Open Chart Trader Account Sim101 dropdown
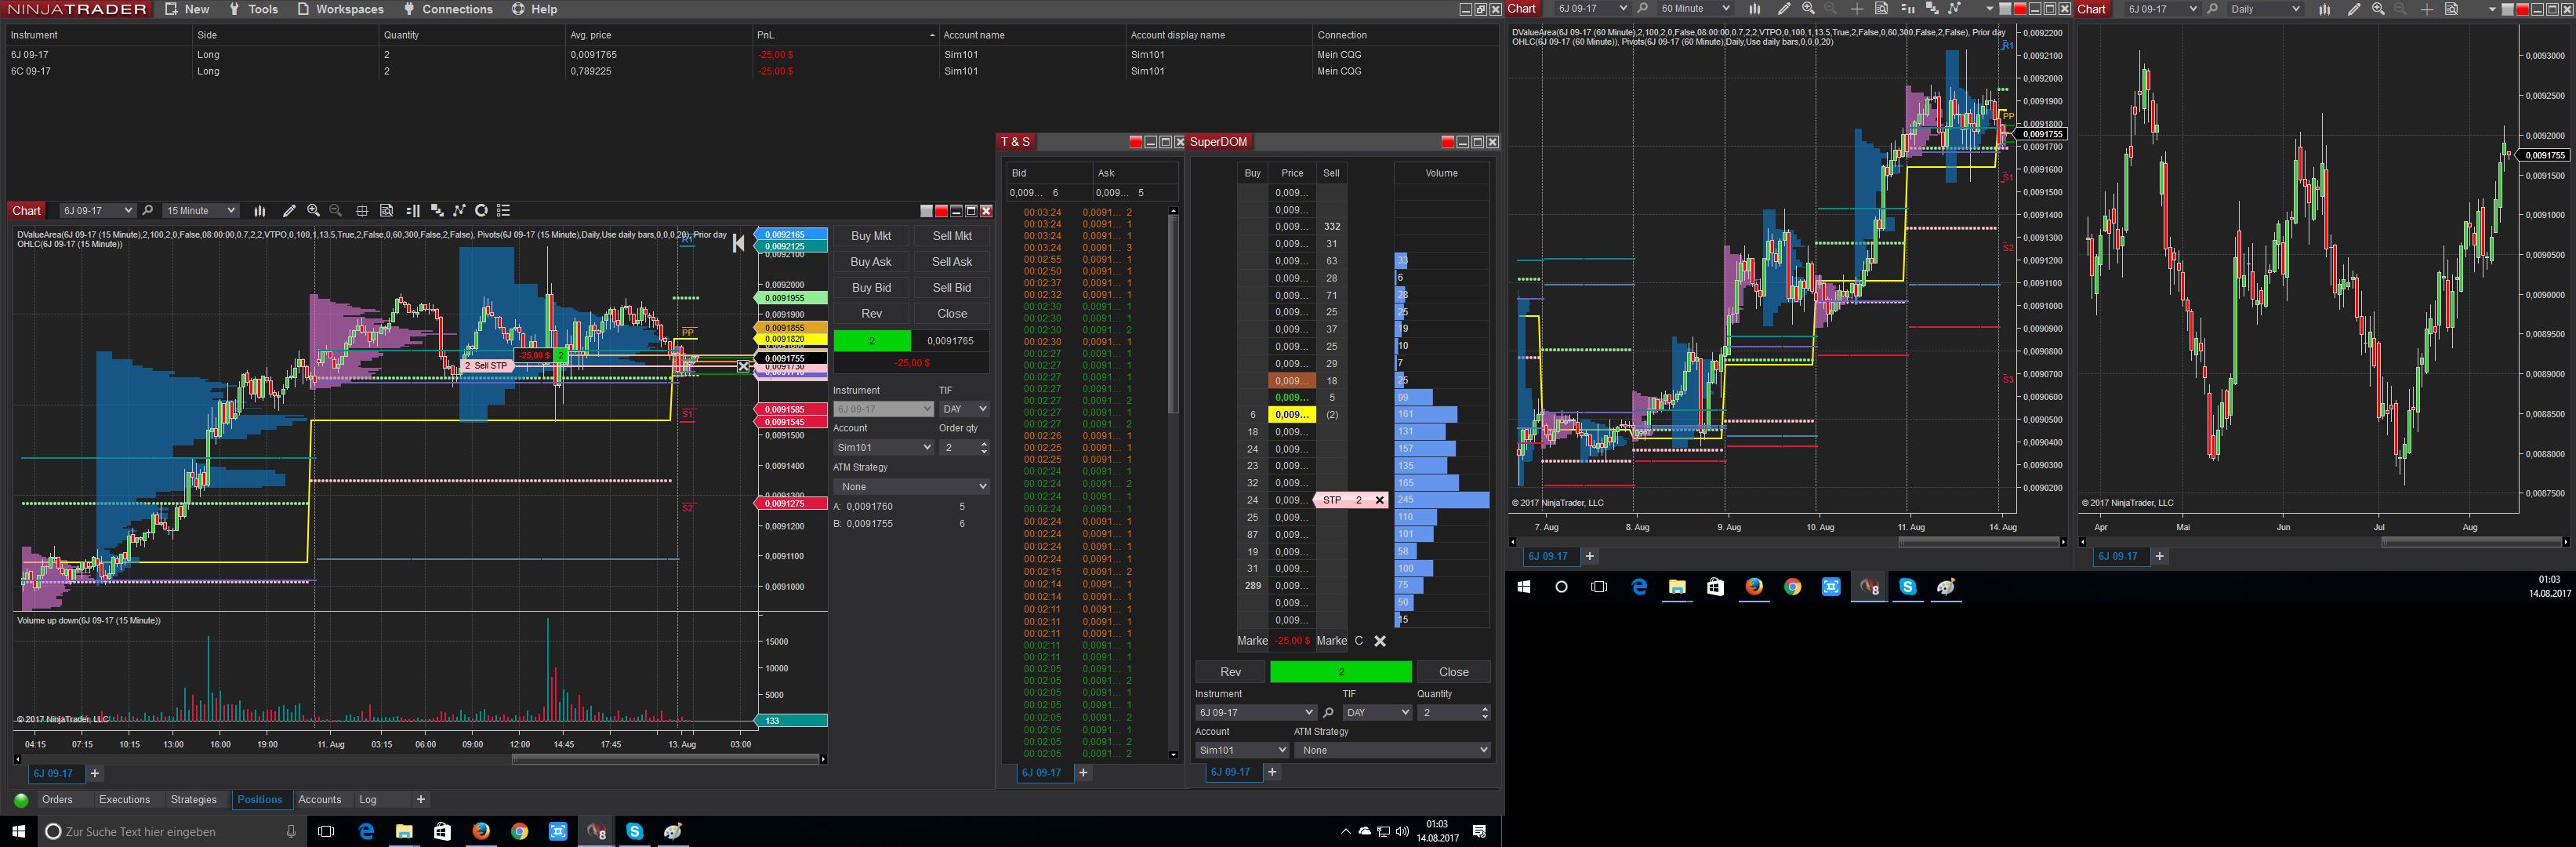The width and height of the screenshot is (2576, 847). tap(883, 448)
